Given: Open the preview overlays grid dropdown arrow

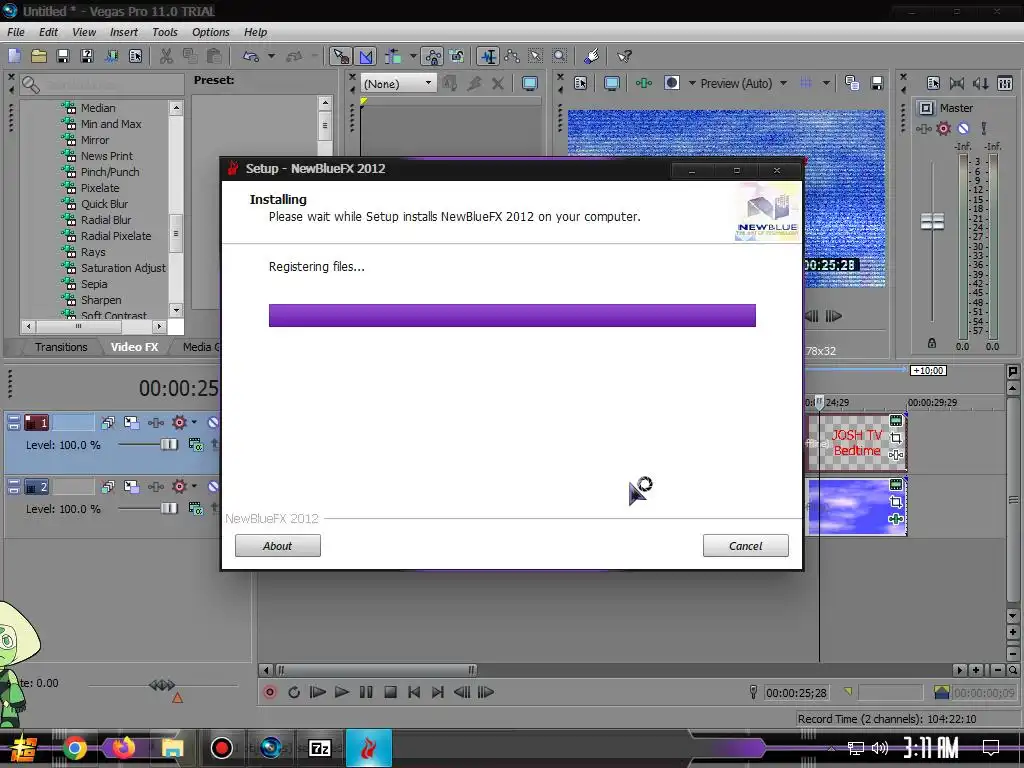Looking at the screenshot, I should point(826,83).
